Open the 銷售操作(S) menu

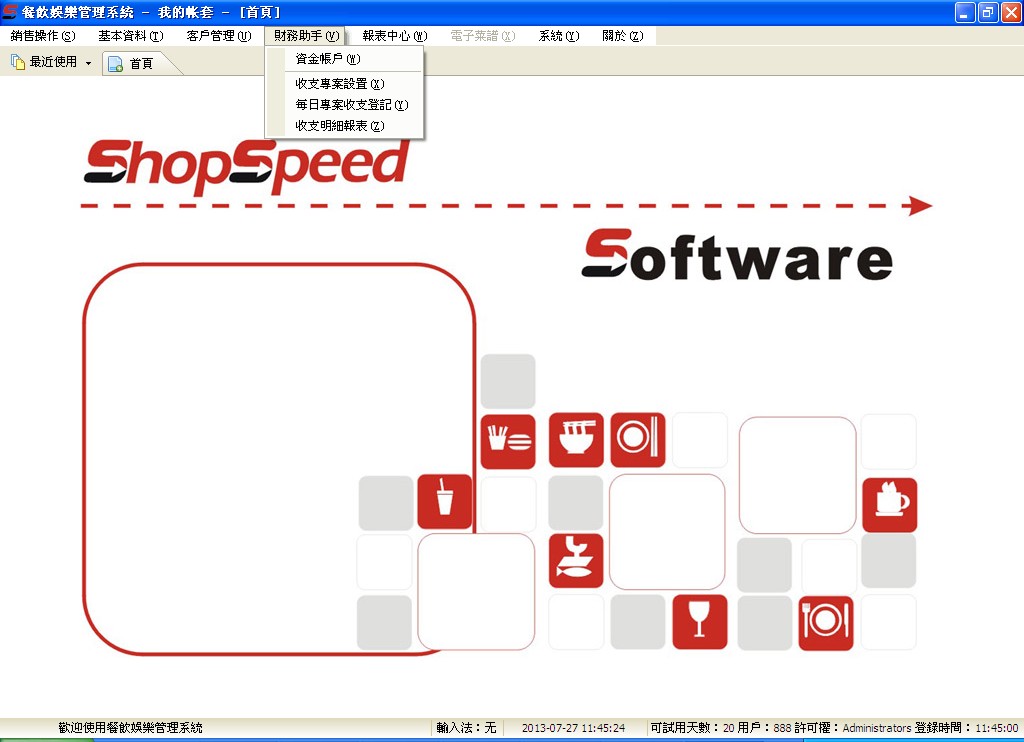43,36
